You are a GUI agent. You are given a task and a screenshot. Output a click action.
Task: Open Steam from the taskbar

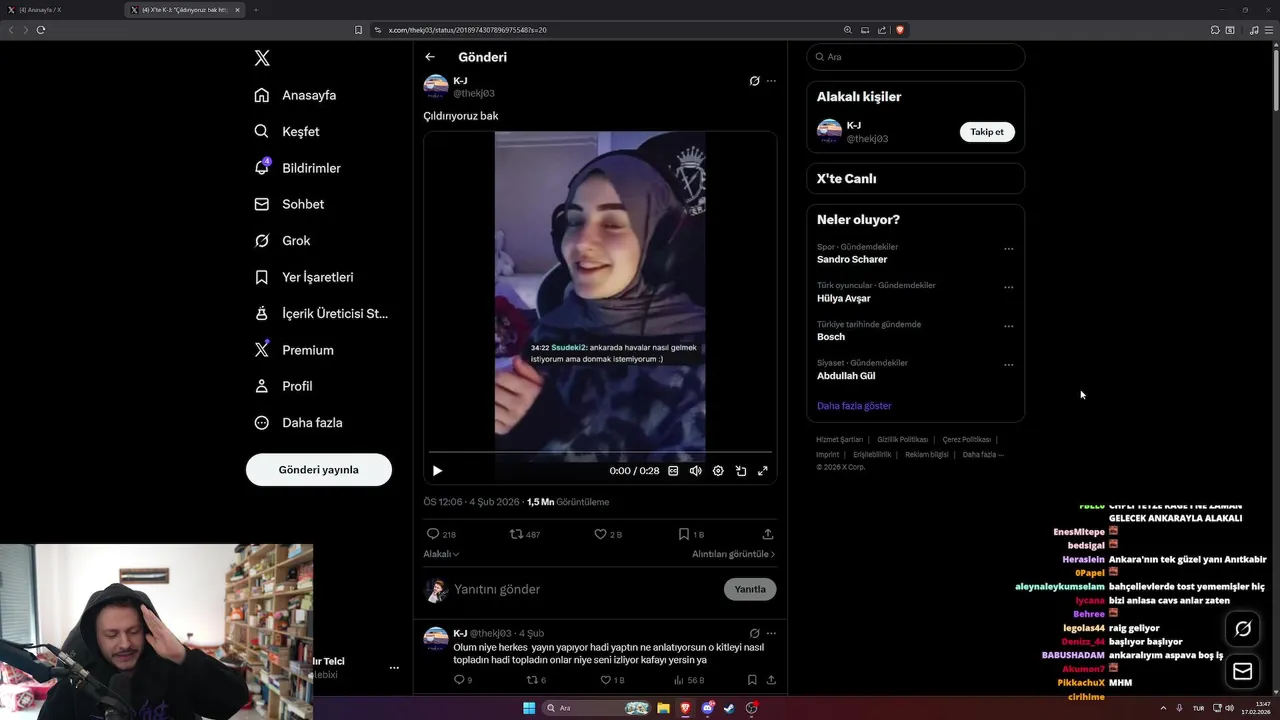point(729,708)
